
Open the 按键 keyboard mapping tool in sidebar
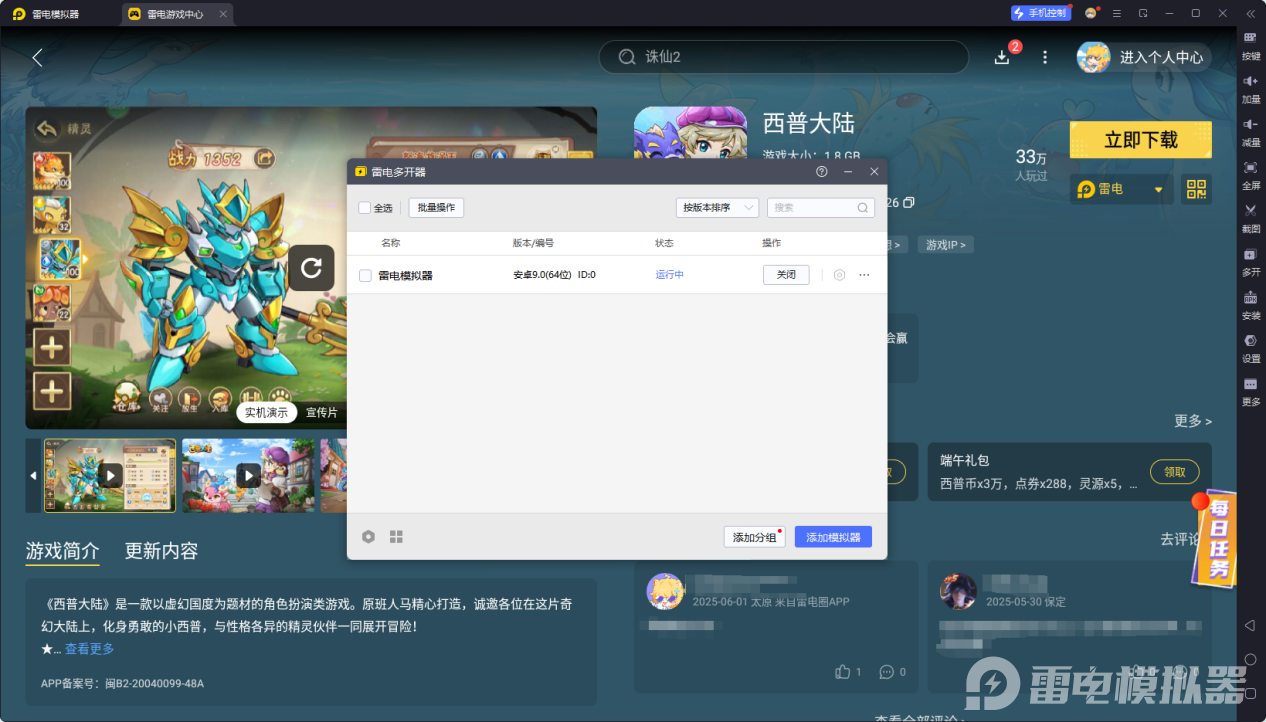[x=1251, y=45]
